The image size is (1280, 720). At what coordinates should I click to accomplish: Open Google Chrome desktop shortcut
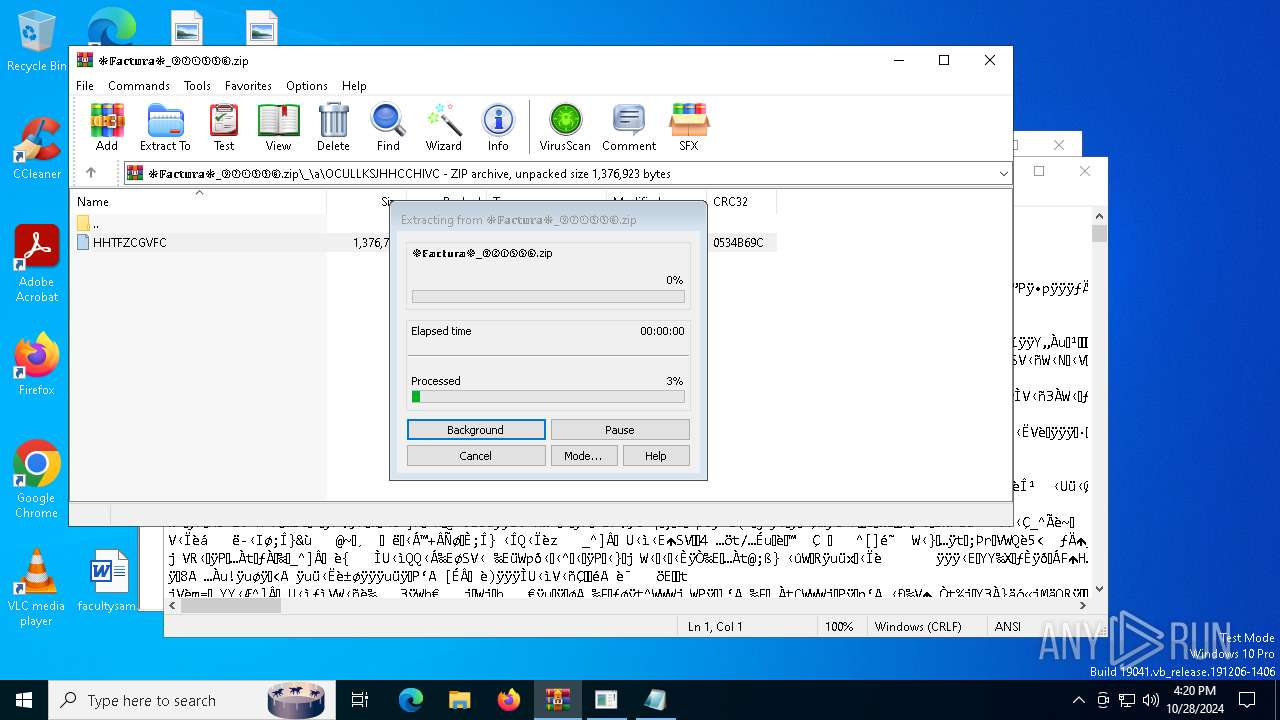tap(37, 480)
